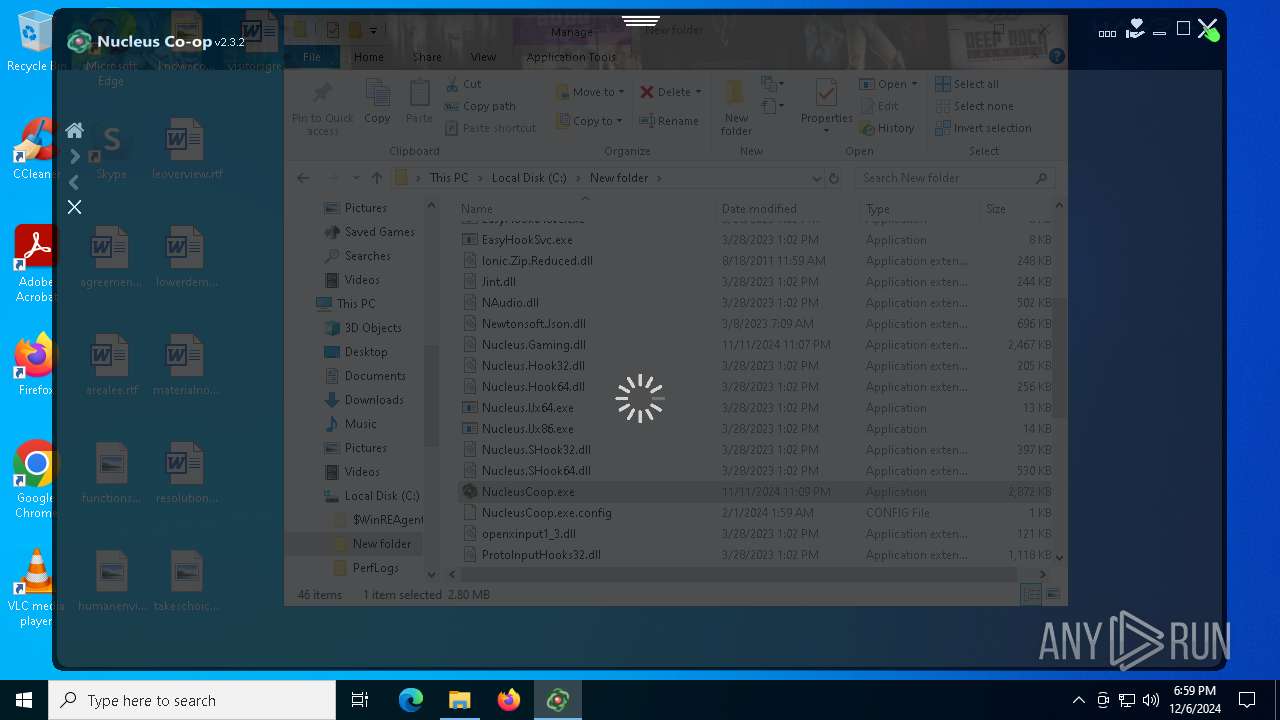Open Task View from the taskbar
Image resolution: width=1280 pixels, height=720 pixels.
360,700
